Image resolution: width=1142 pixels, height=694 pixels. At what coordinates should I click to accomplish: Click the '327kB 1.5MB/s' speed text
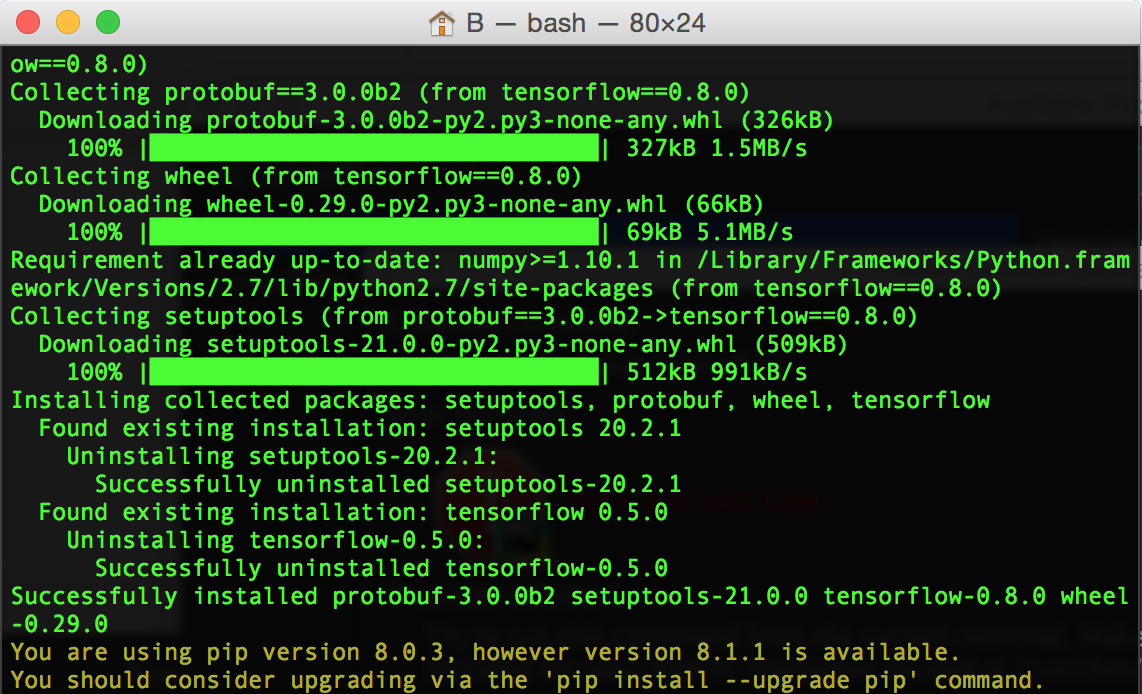click(717, 149)
